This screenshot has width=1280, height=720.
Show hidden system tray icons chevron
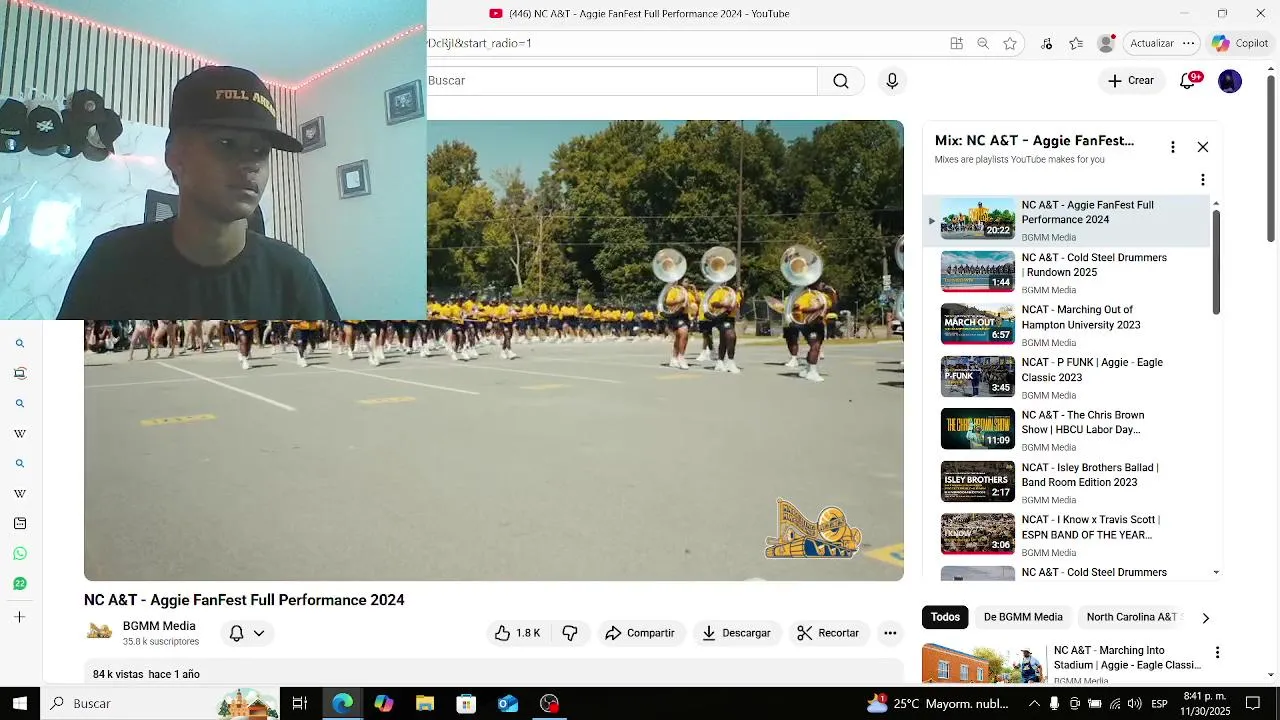tap(1034, 704)
